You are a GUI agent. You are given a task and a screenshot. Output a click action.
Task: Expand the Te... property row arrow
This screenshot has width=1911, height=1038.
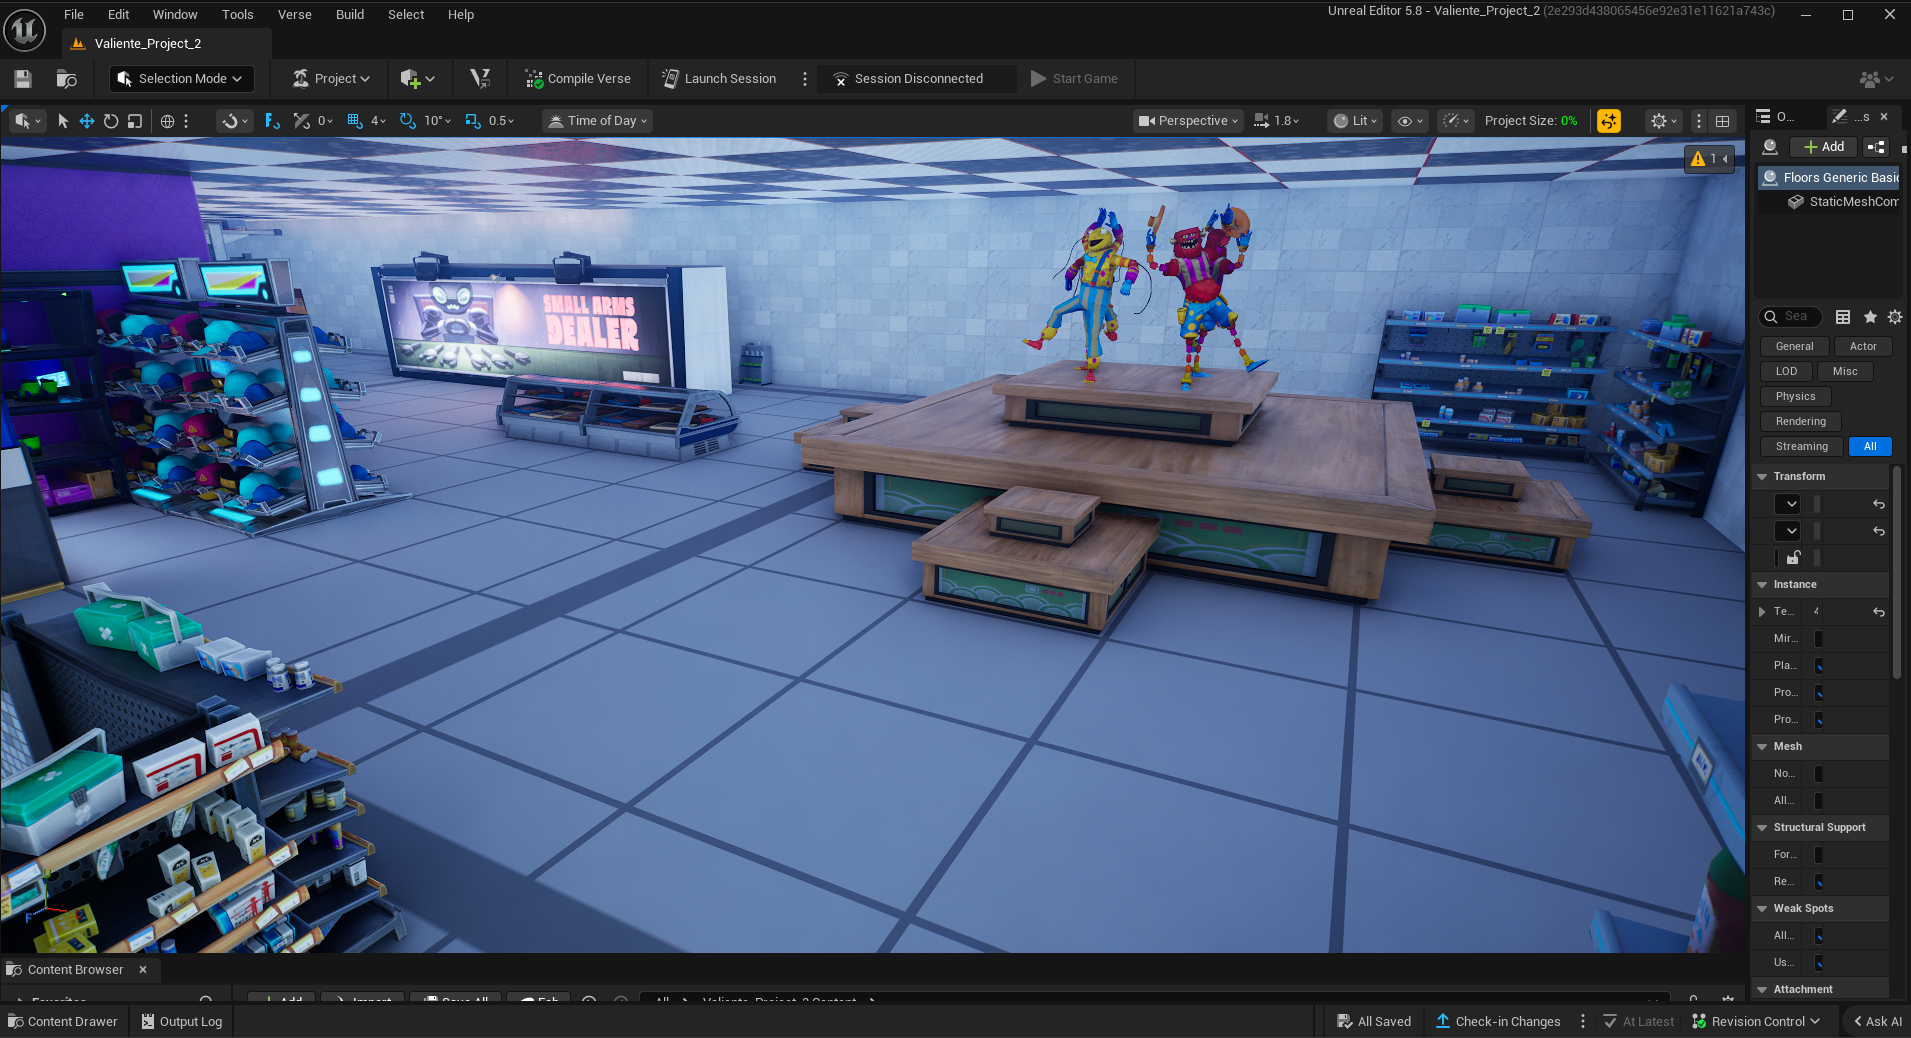[1762, 612]
